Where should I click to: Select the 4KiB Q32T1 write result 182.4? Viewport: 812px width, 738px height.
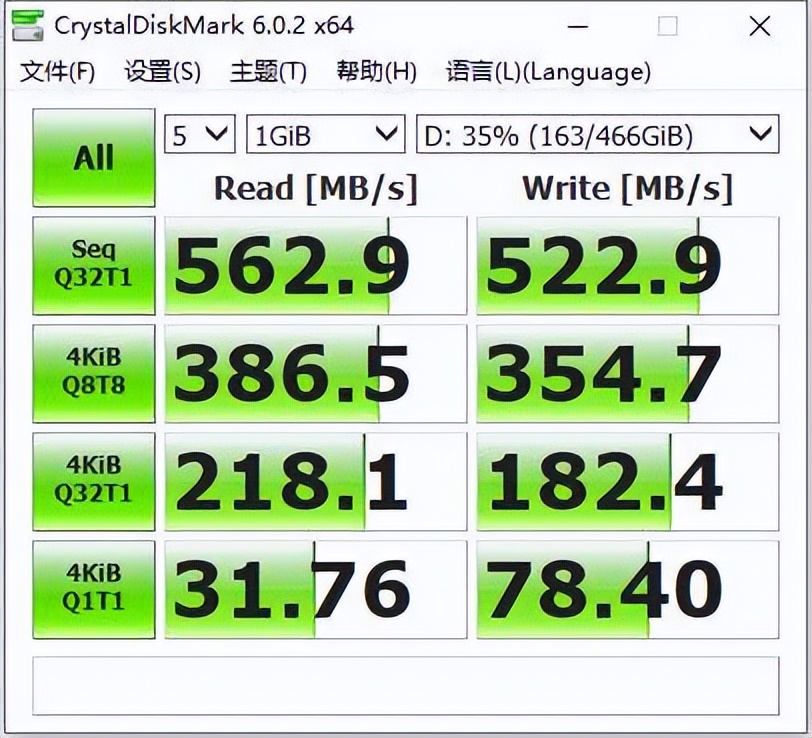628,482
